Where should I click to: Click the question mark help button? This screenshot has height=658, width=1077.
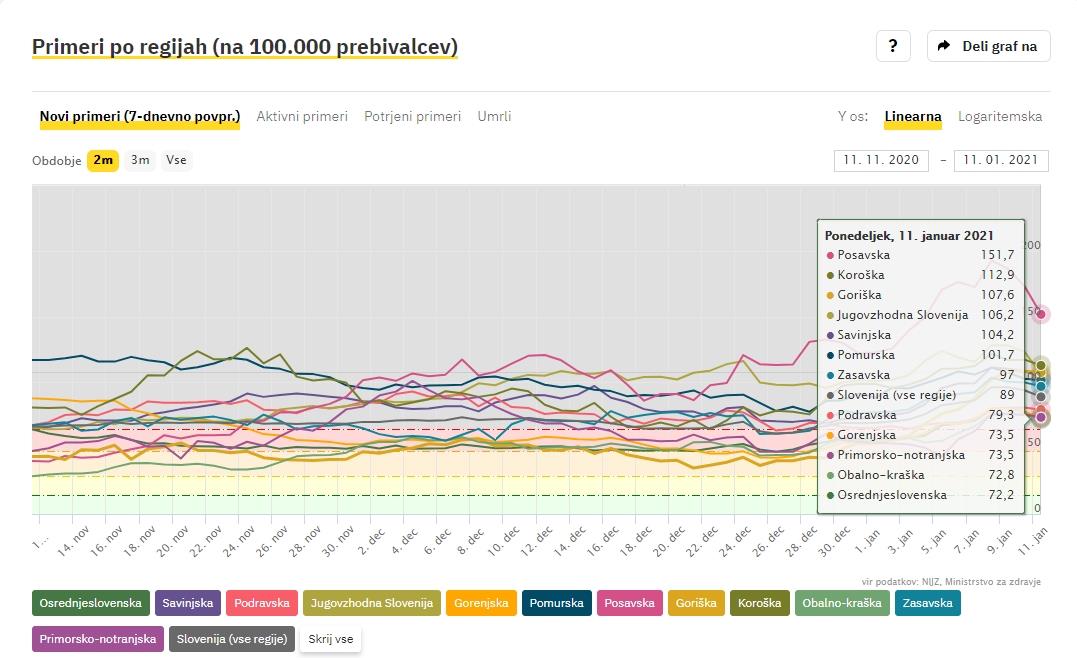893,46
